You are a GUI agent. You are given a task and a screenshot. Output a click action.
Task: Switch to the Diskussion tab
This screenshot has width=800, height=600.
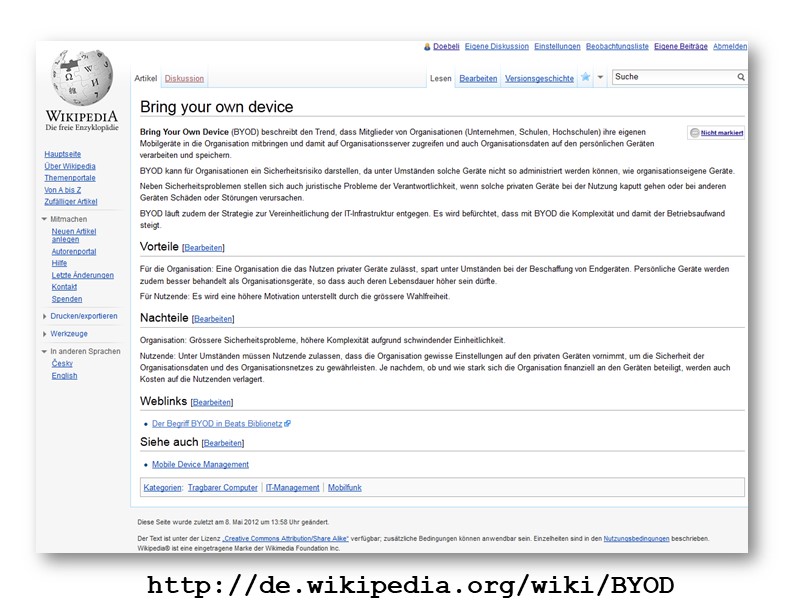[184, 78]
